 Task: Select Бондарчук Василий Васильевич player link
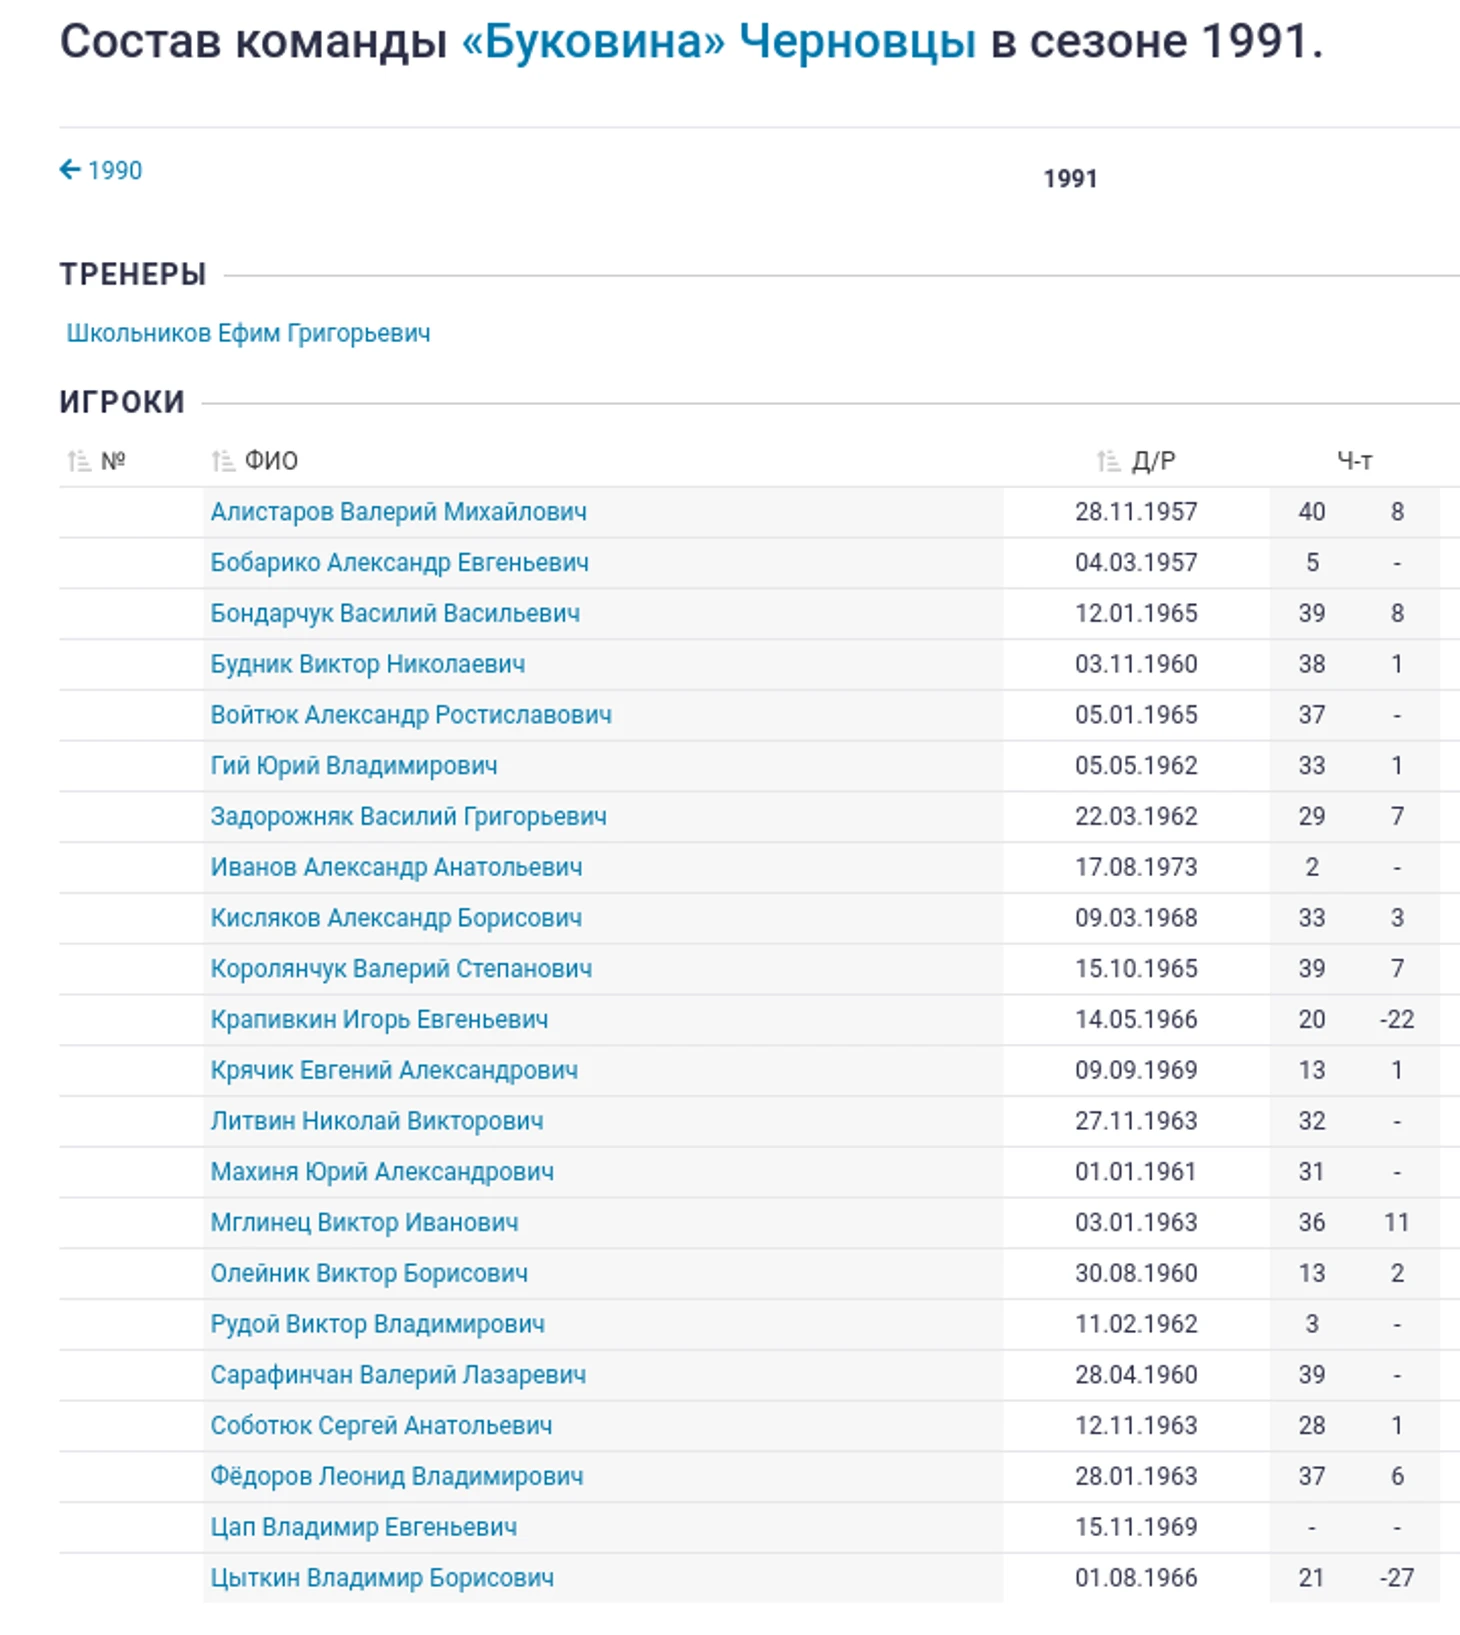pyautogui.click(x=394, y=613)
